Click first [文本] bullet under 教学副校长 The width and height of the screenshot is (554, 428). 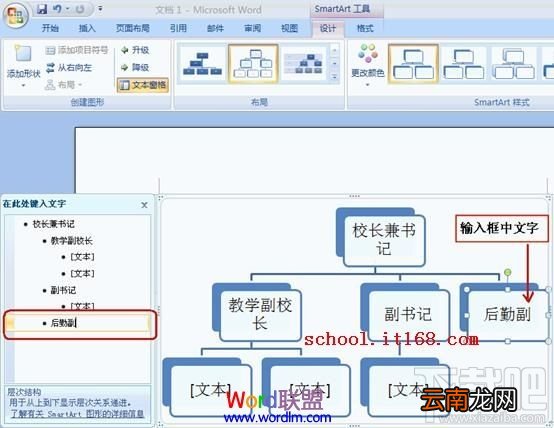click(82, 257)
